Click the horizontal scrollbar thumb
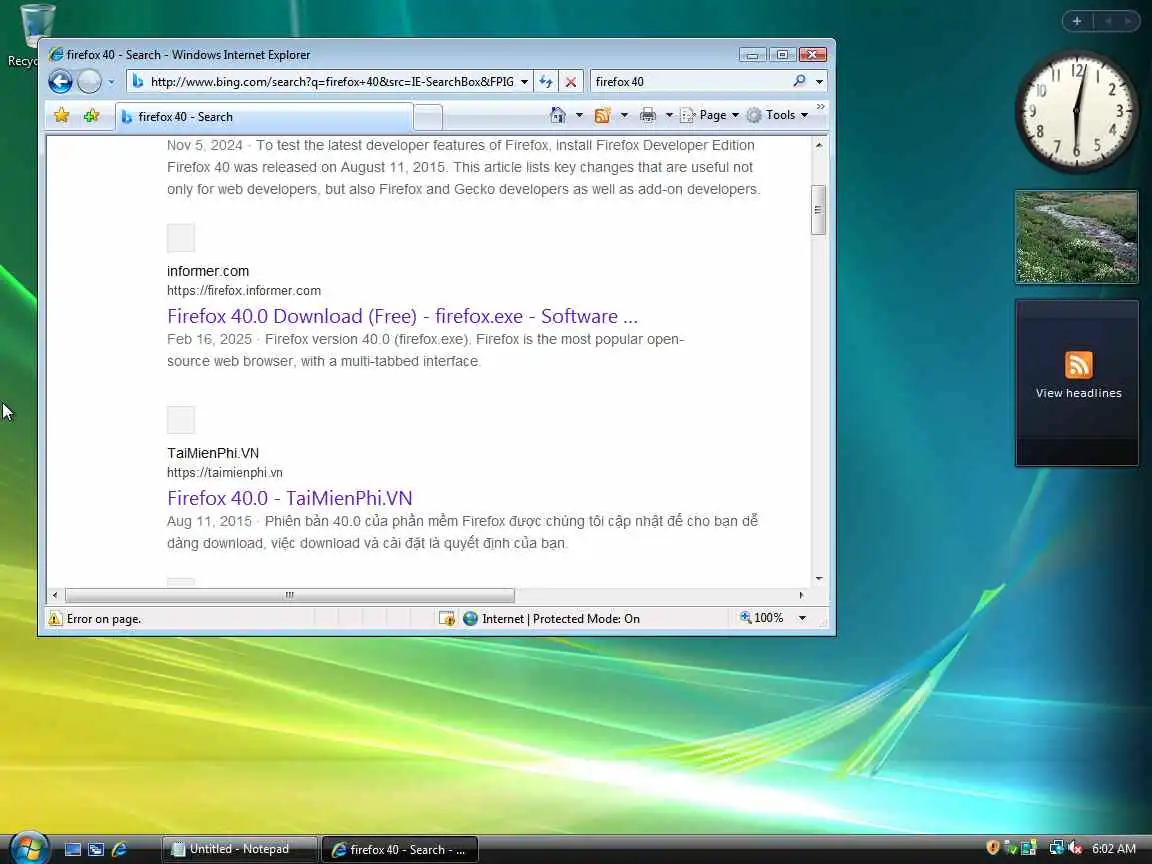1152x864 pixels. pos(289,595)
